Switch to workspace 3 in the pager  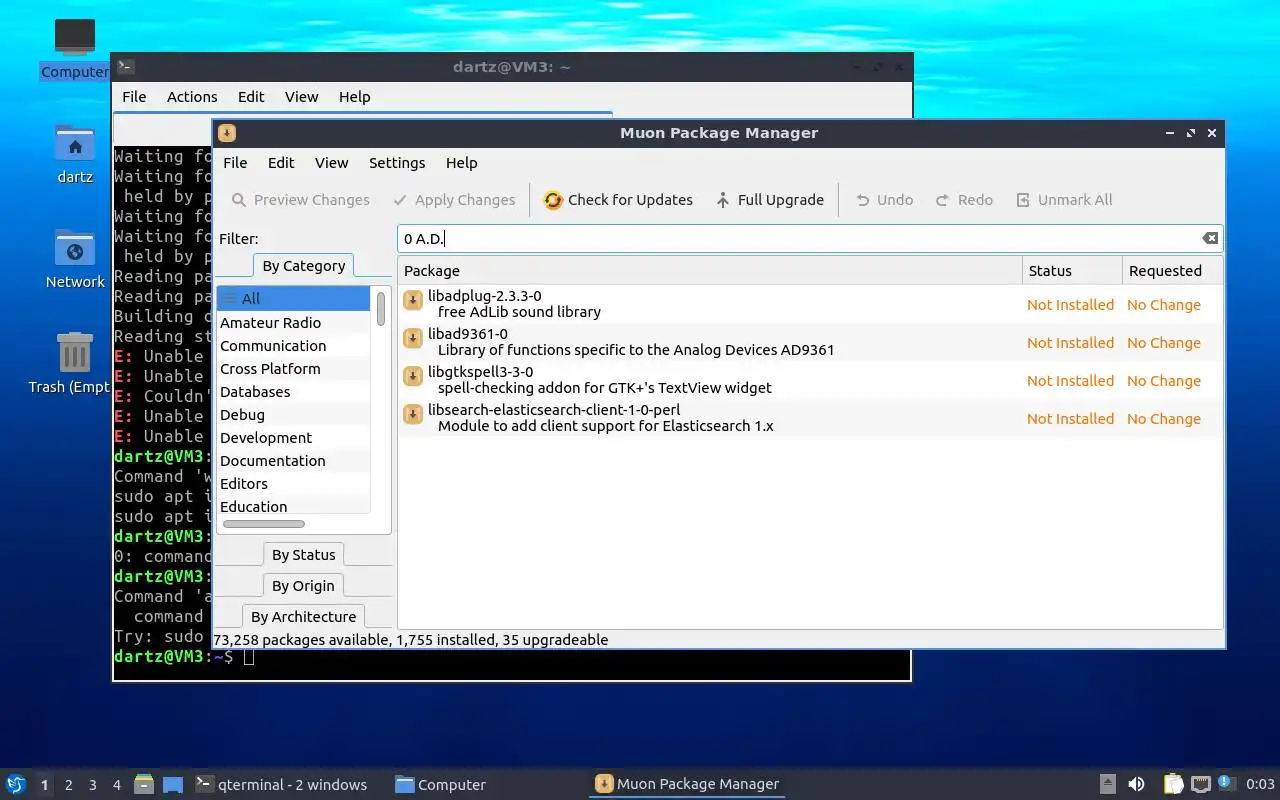click(x=93, y=785)
